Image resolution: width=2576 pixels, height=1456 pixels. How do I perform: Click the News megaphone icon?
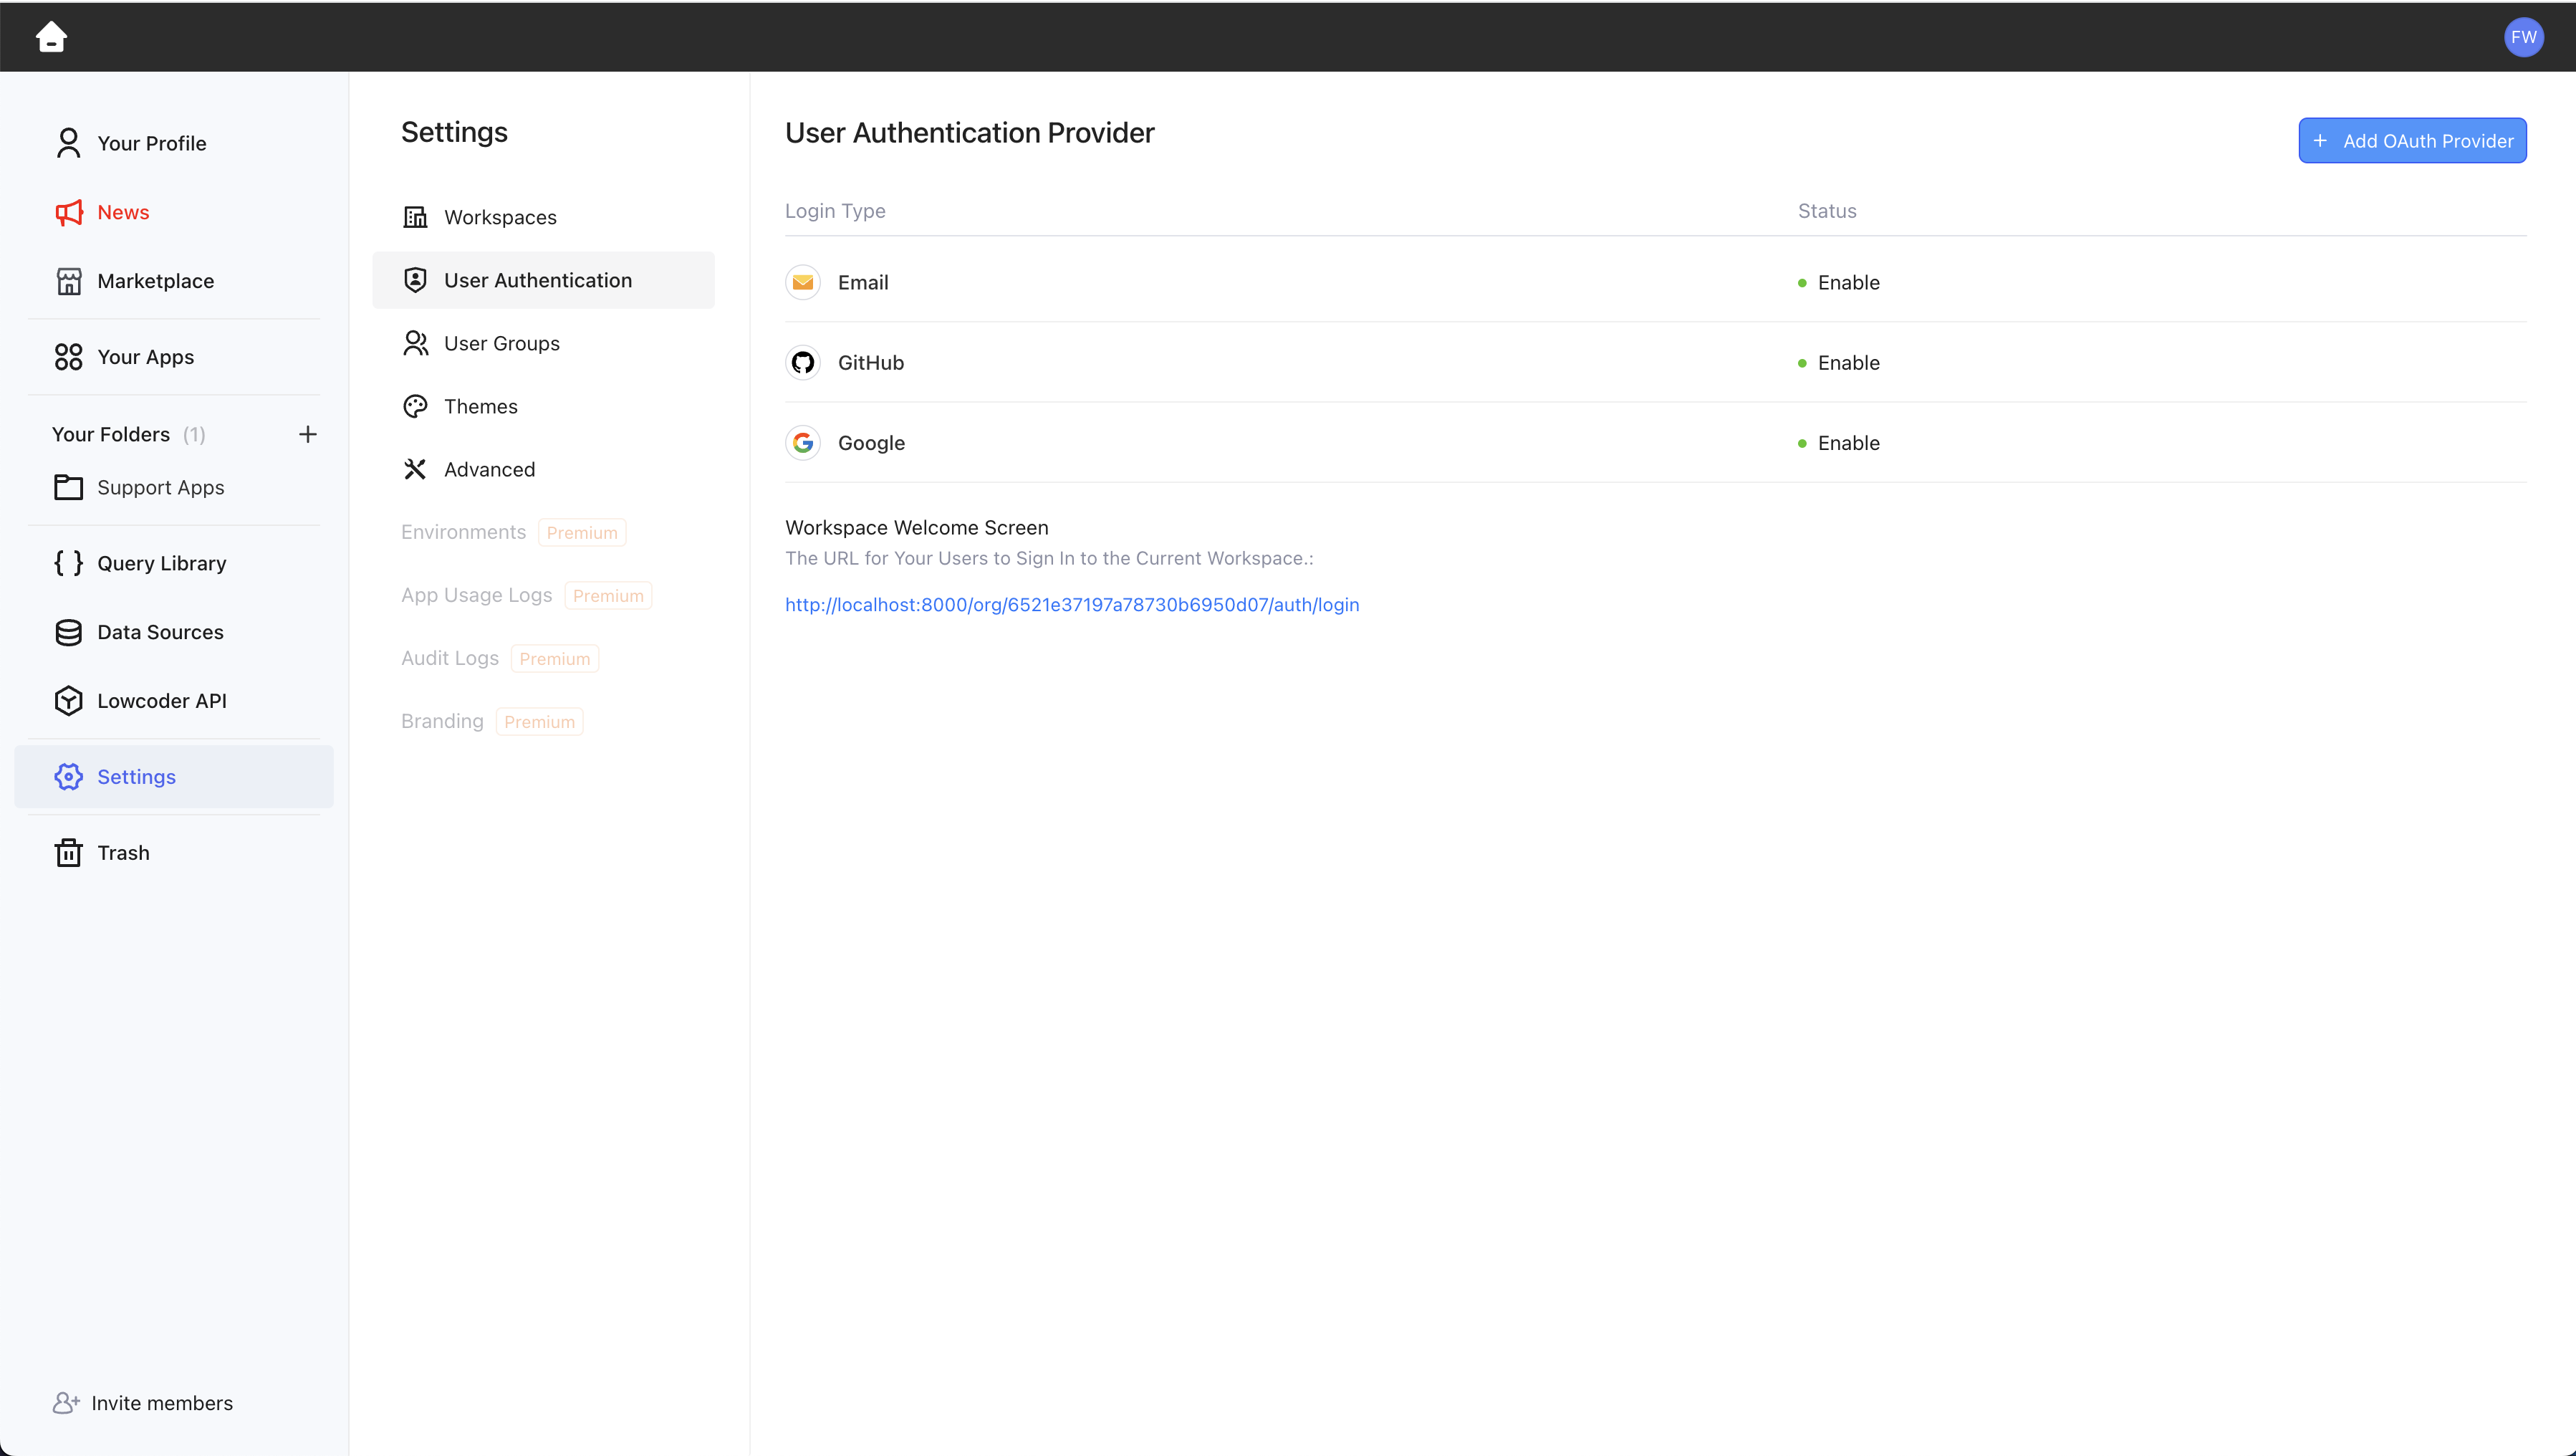(68, 212)
